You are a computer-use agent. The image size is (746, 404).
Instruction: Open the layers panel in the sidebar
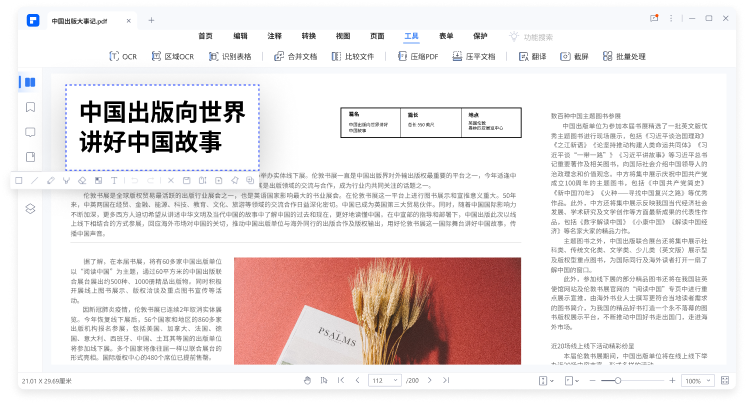[31, 208]
